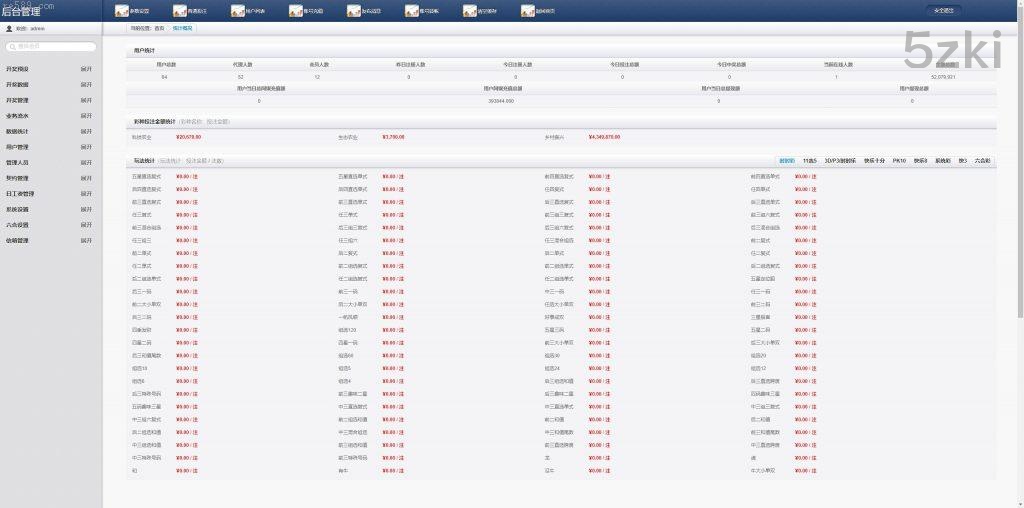Screen dimensions: 1024x508
Task: Switch to the PK10 tab
Action: pos(898,160)
